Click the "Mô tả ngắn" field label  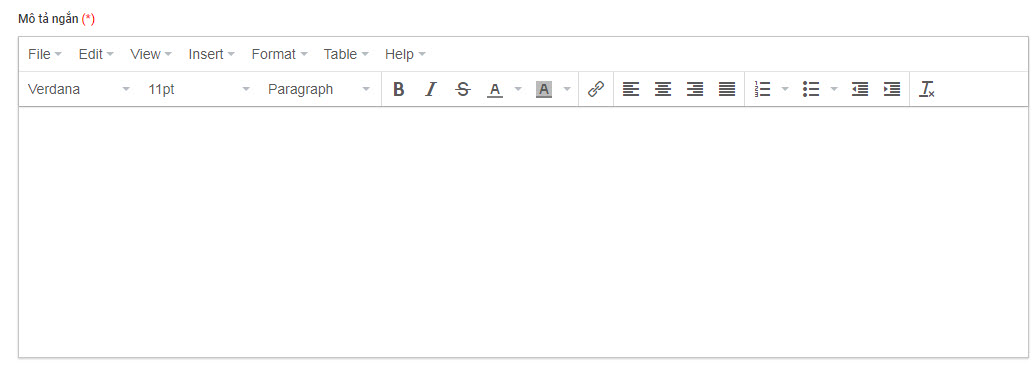48,20
